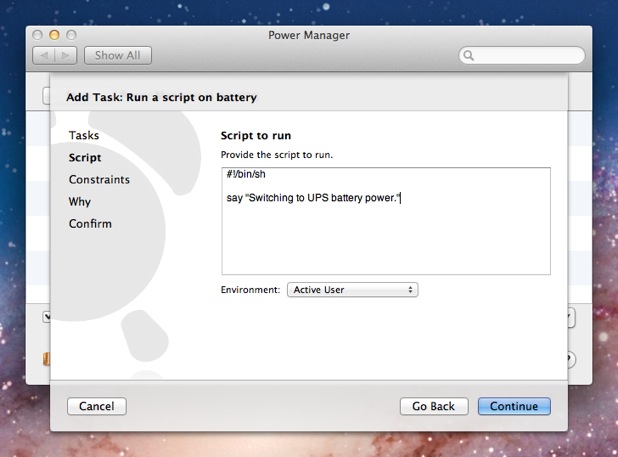618x457 pixels.
Task: Jump to the Why step
Action: (x=80, y=201)
